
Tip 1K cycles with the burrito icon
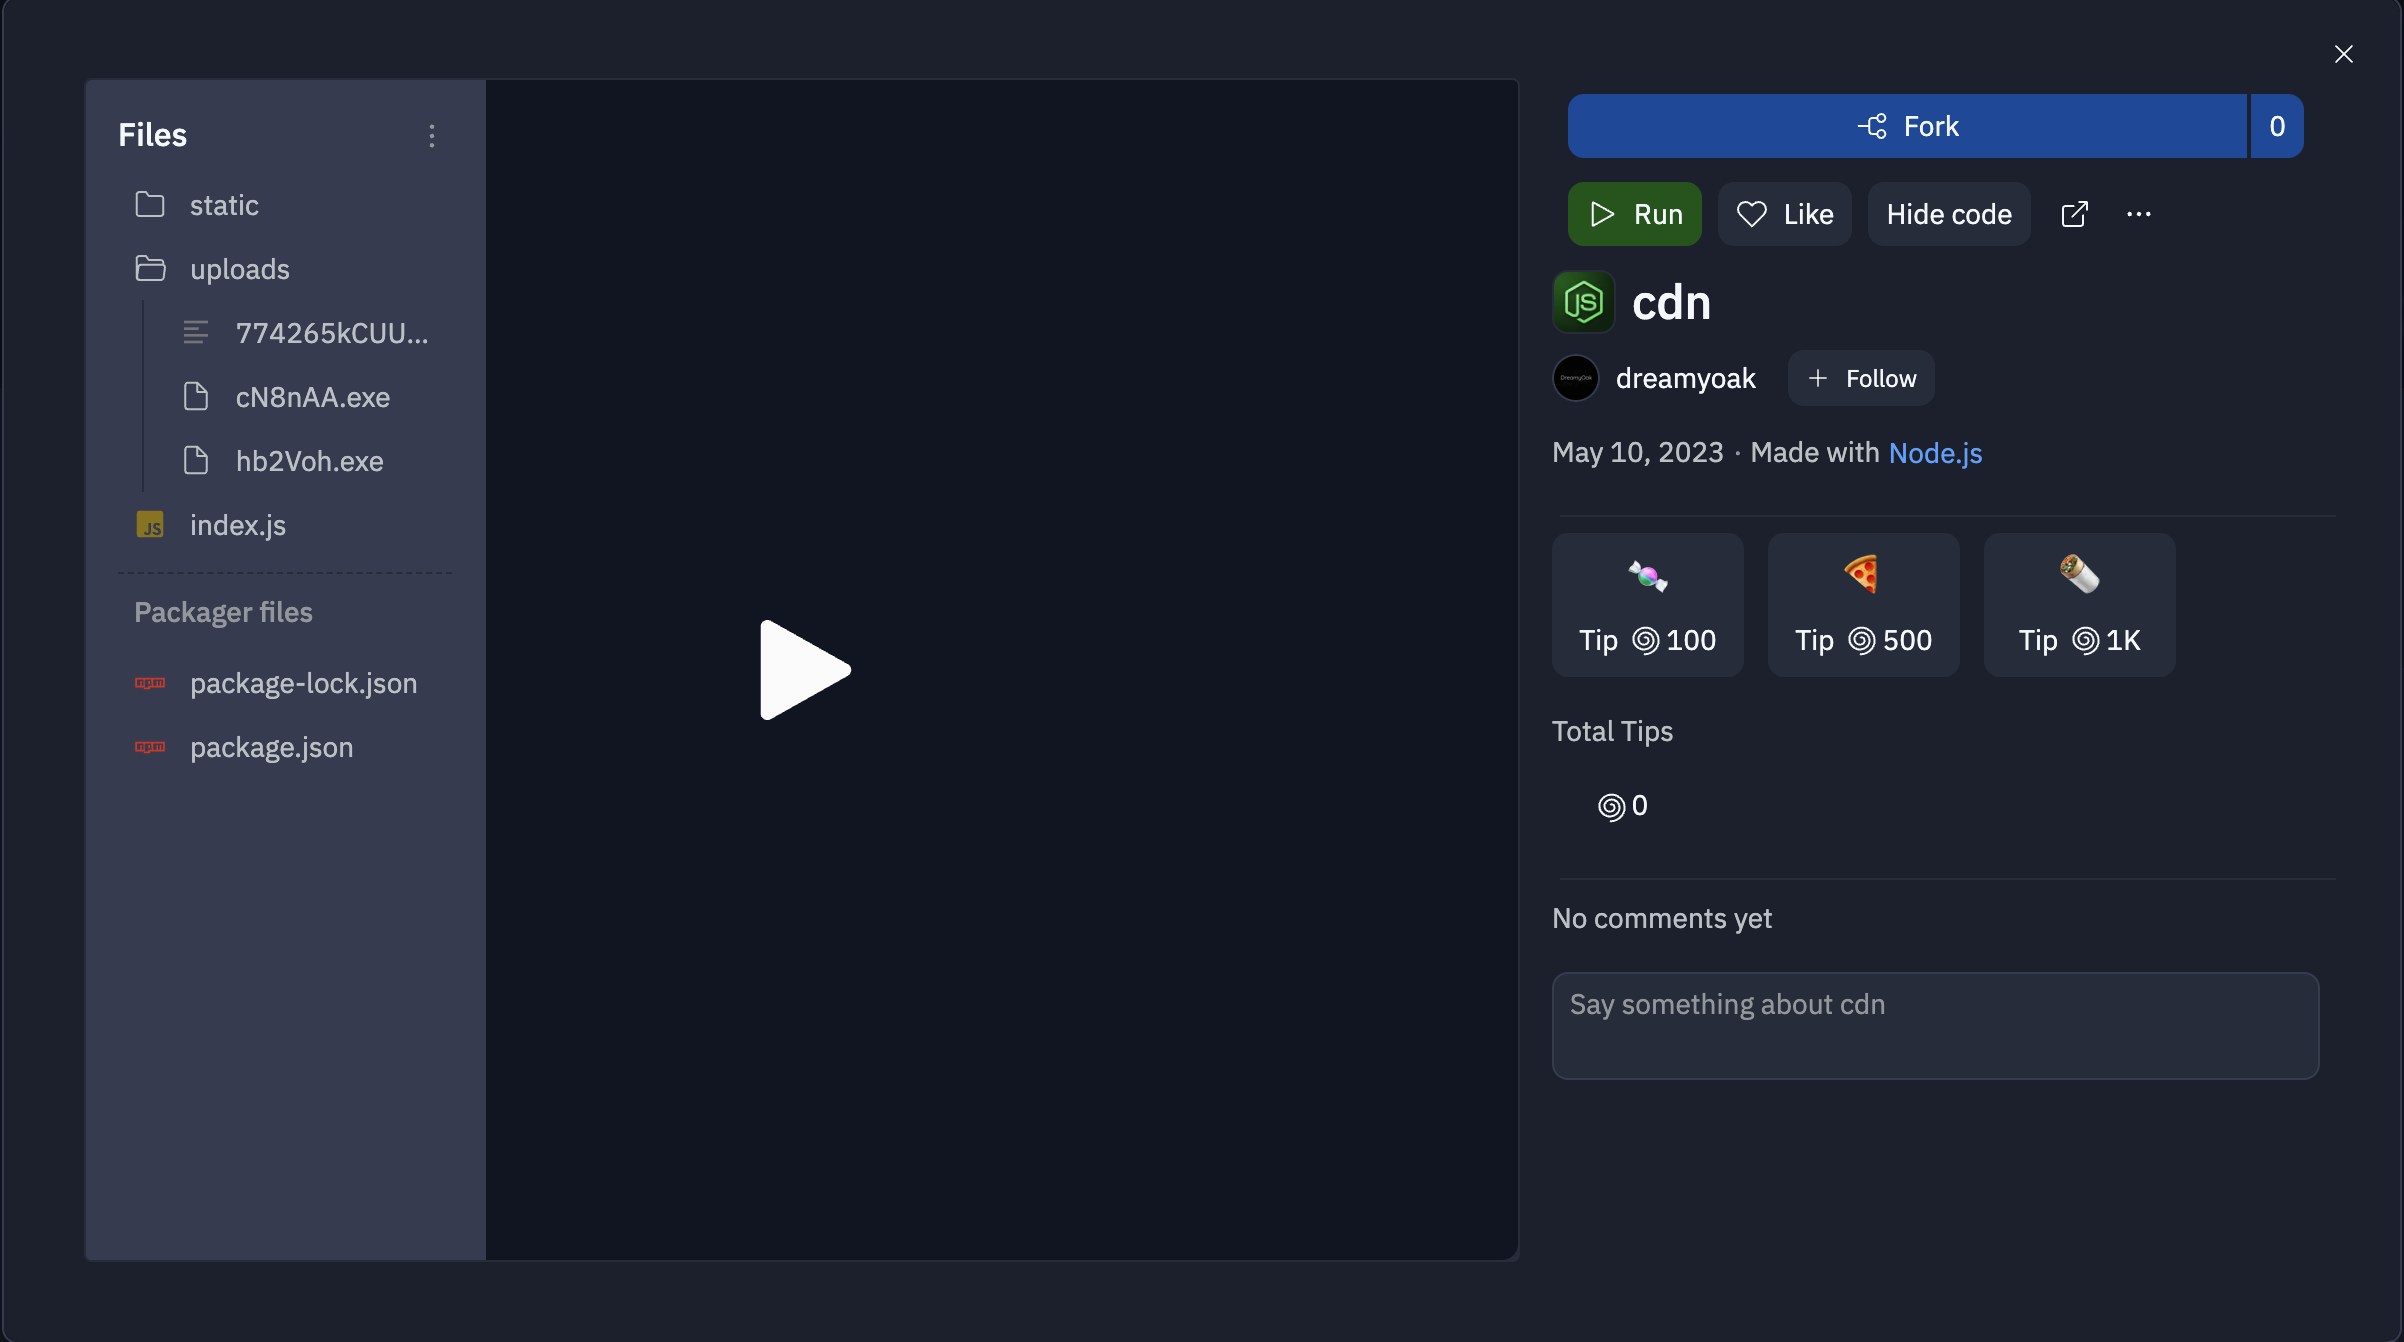(x=2079, y=604)
